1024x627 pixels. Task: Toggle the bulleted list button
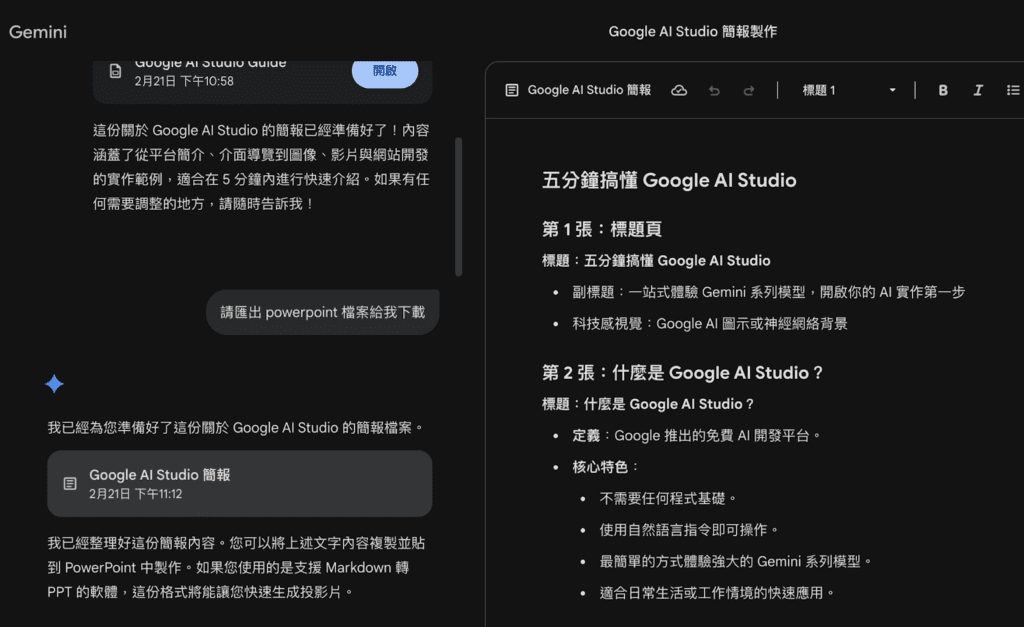point(1012,90)
